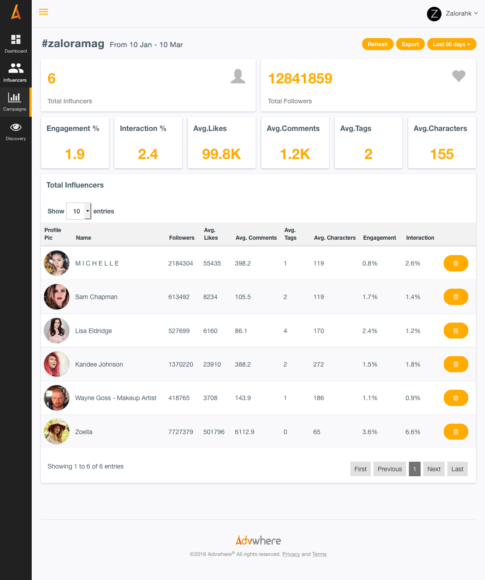485x580 pixels.
Task: Open Campaigns section in sidebar
Action: pyautogui.click(x=16, y=102)
